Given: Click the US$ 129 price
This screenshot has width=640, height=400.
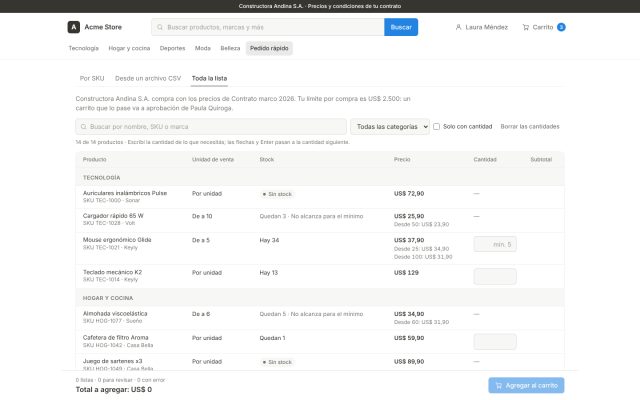Looking at the screenshot, I should point(406,273).
